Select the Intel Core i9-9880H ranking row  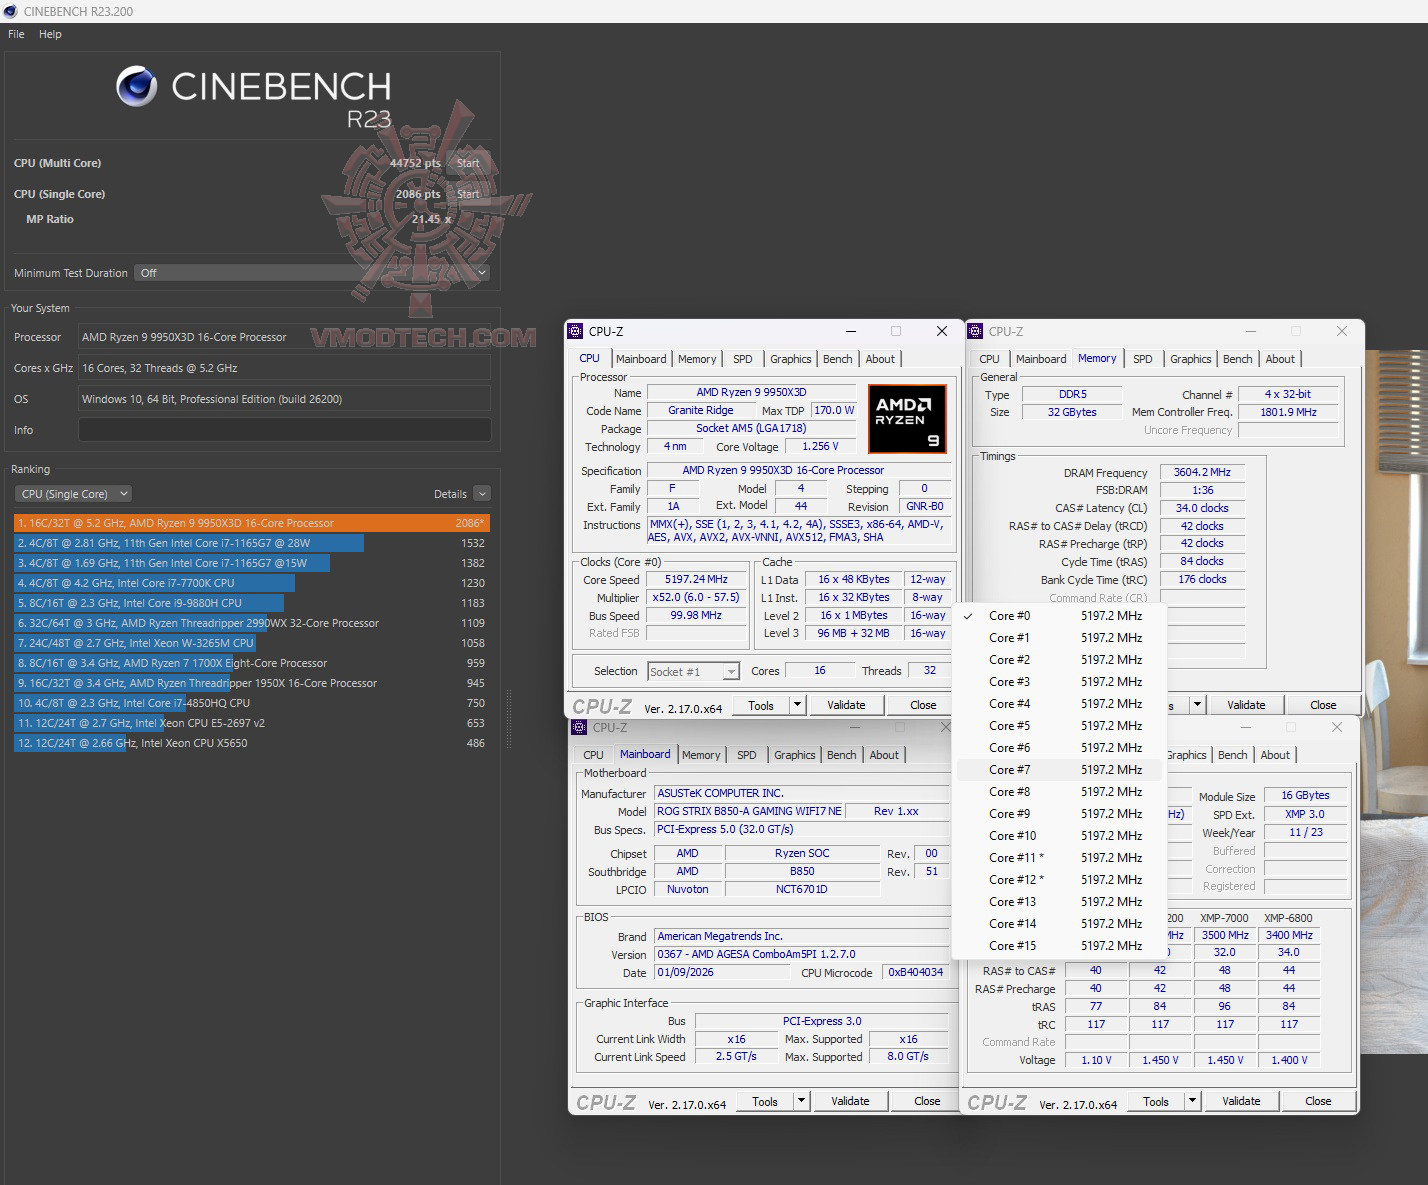(252, 603)
